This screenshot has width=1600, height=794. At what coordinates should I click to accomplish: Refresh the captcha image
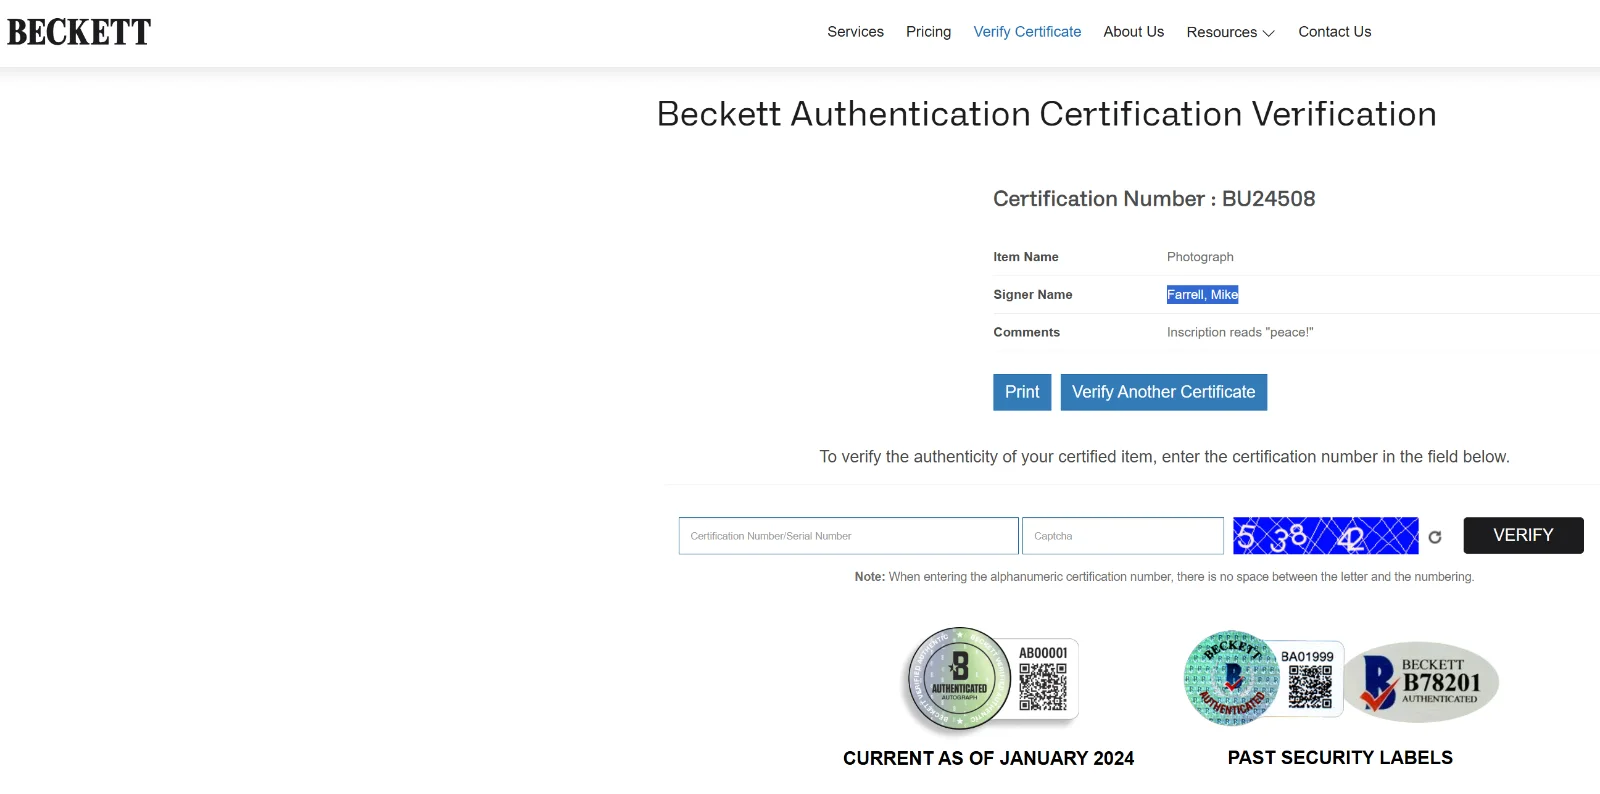click(x=1435, y=537)
